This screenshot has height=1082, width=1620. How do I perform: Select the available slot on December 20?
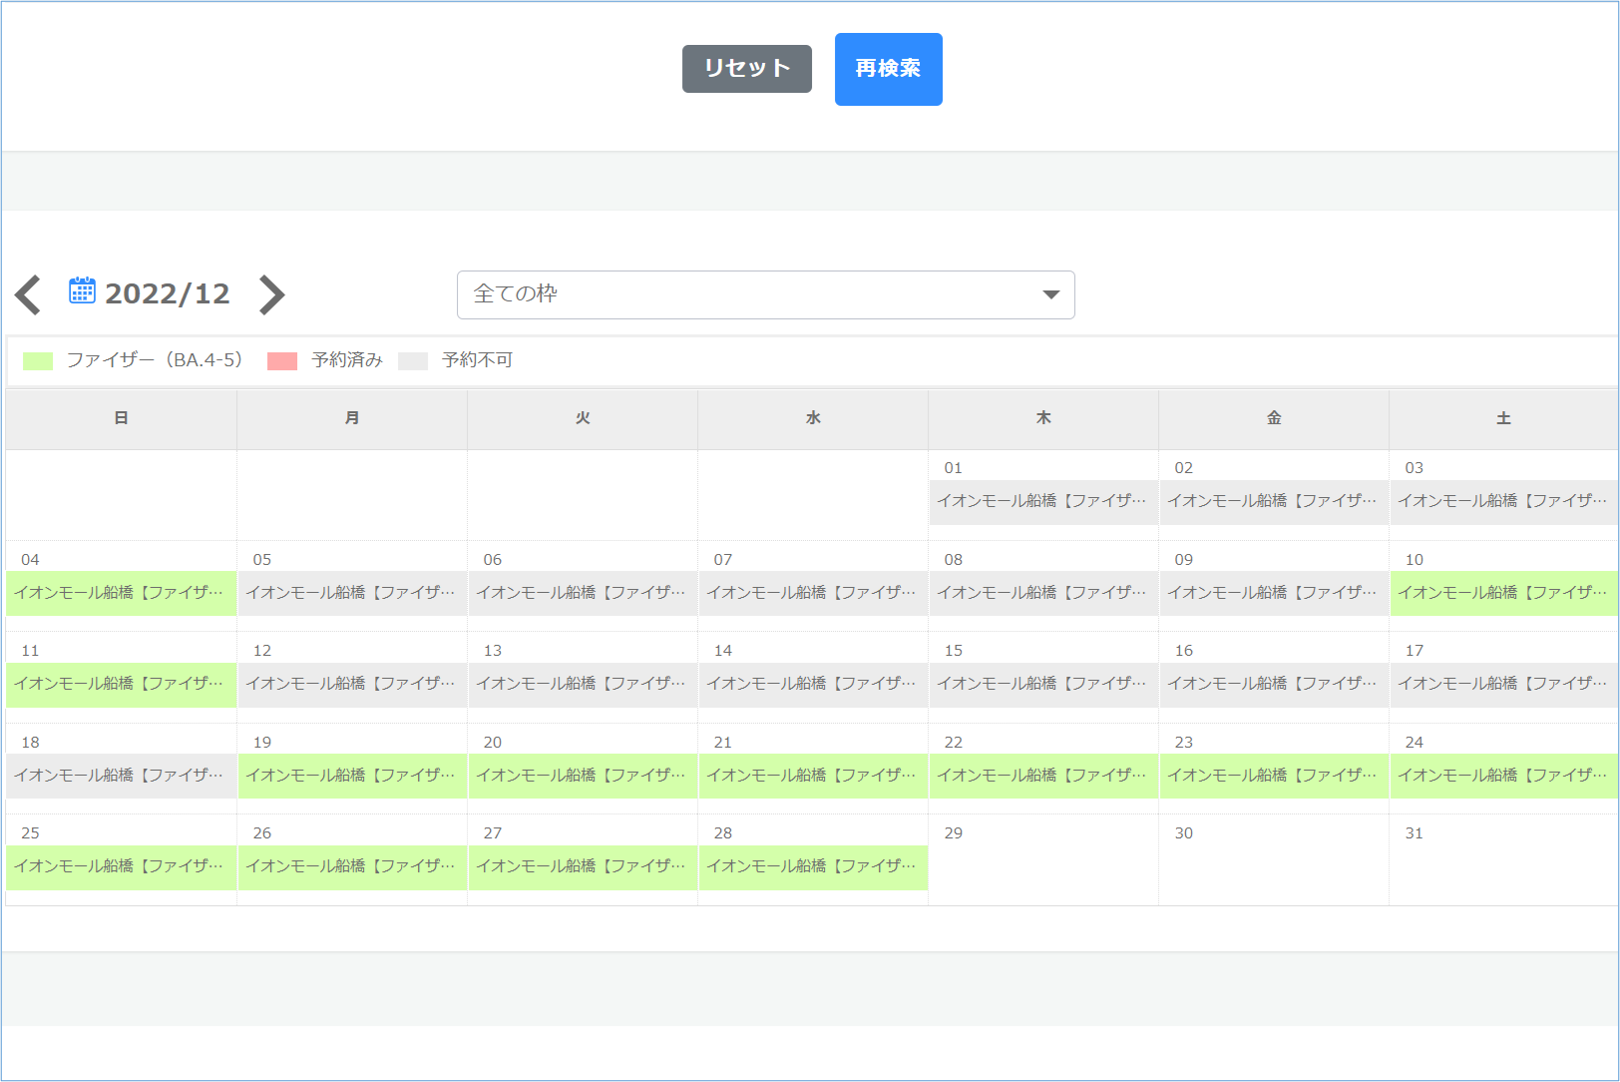click(x=582, y=776)
